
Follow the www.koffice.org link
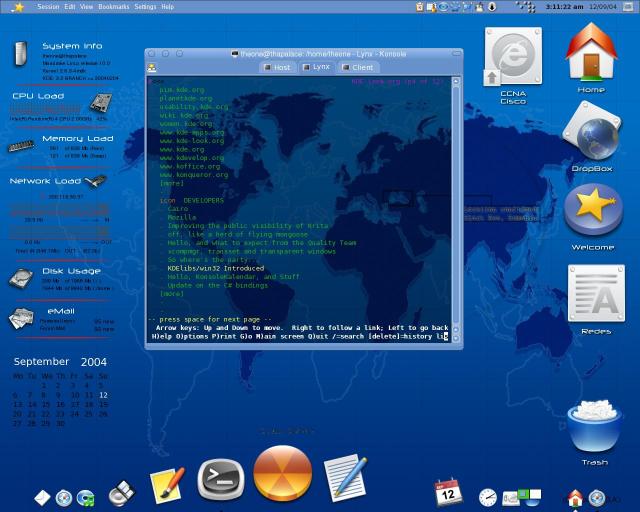tap(190, 166)
